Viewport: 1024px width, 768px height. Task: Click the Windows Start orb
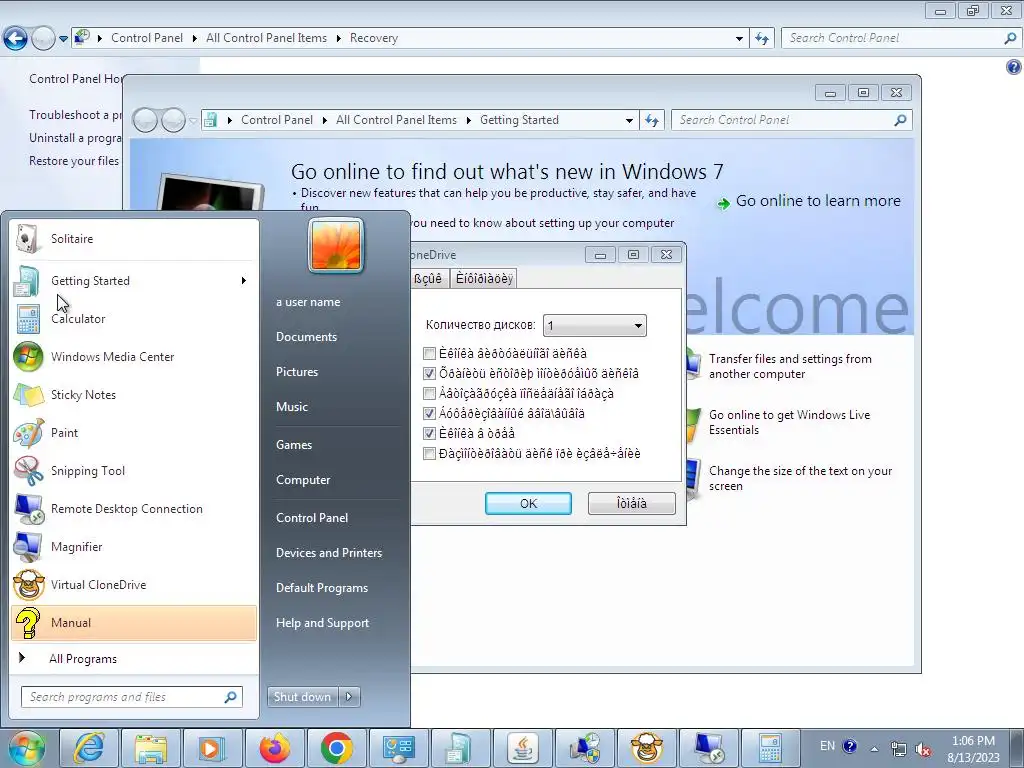tap(26, 748)
